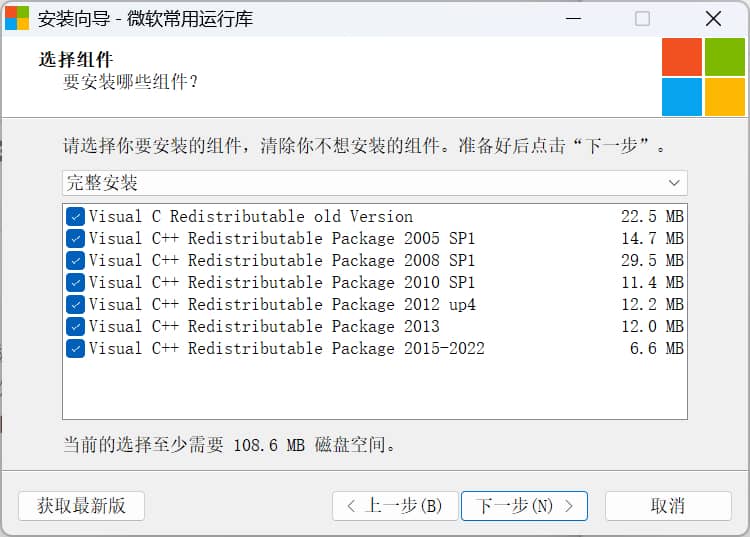Go back with 上一步(B) button

click(394, 506)
